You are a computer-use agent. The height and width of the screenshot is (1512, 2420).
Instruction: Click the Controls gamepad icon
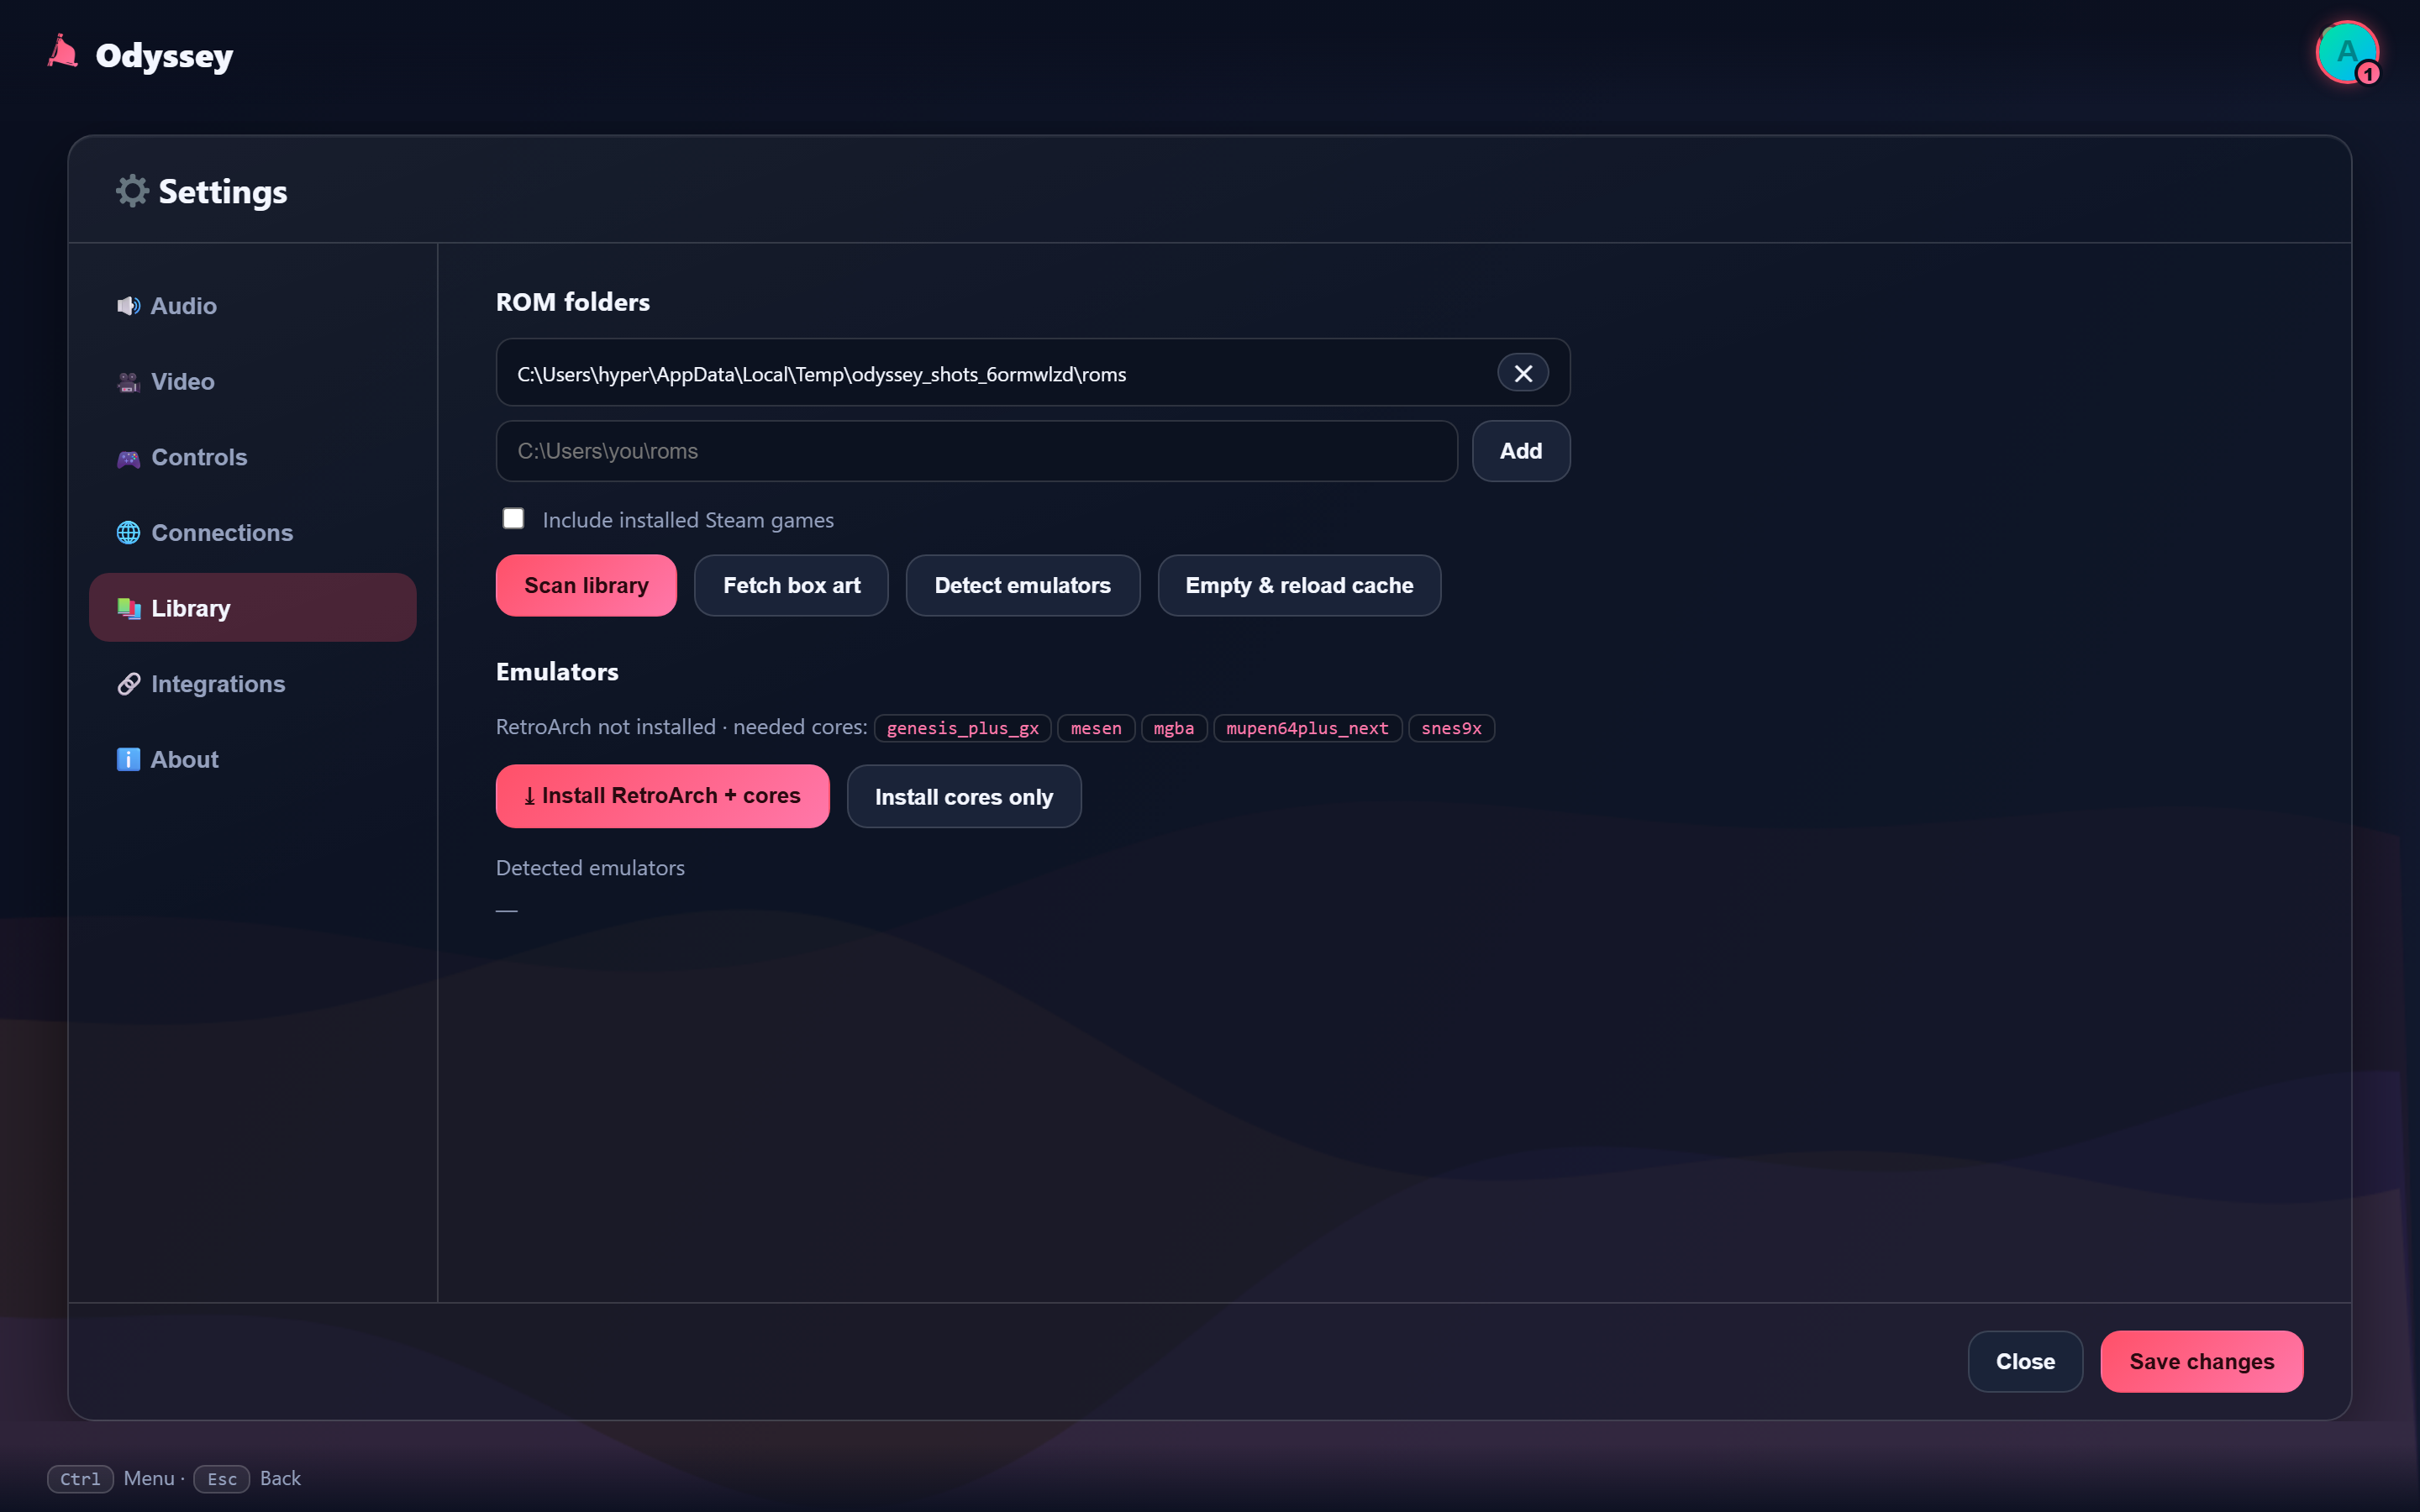pyautogui.click(x=128, y=458)
